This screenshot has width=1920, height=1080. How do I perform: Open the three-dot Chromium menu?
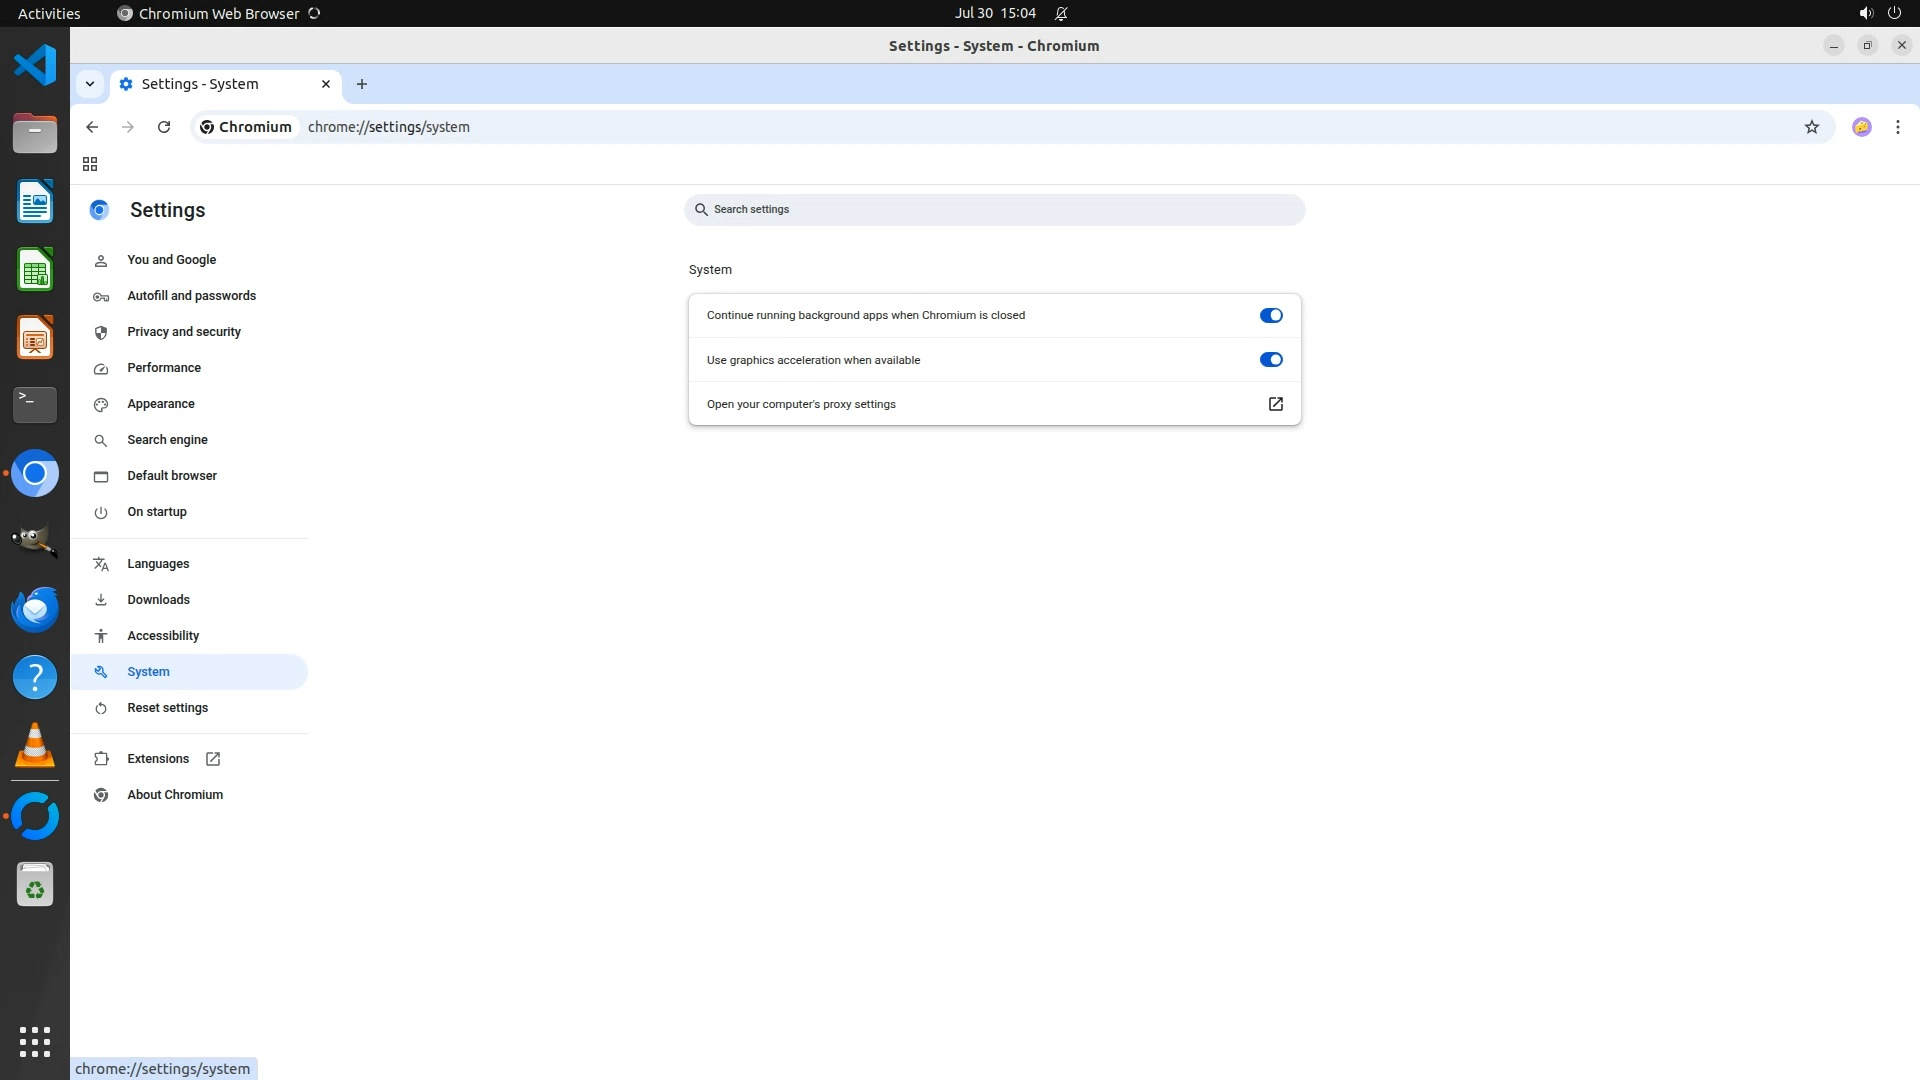[1897, 127]
